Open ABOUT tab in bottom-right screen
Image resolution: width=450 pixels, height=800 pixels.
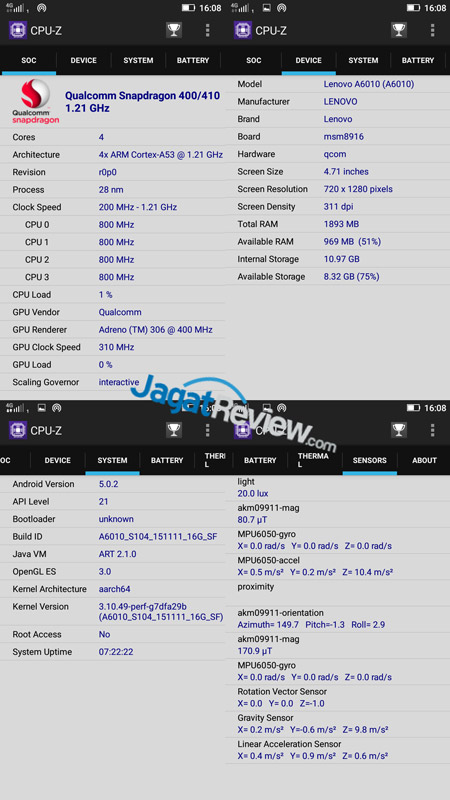424,460
